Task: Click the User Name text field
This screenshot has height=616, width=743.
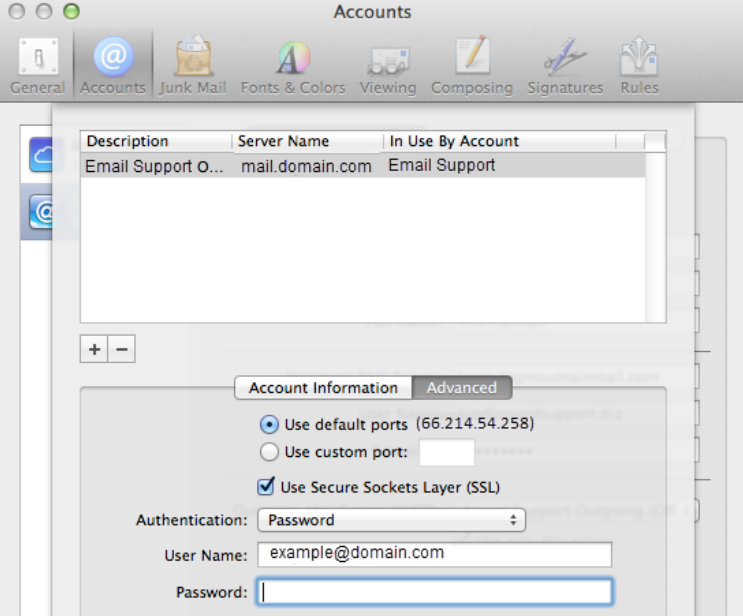Action: [433, 554]
